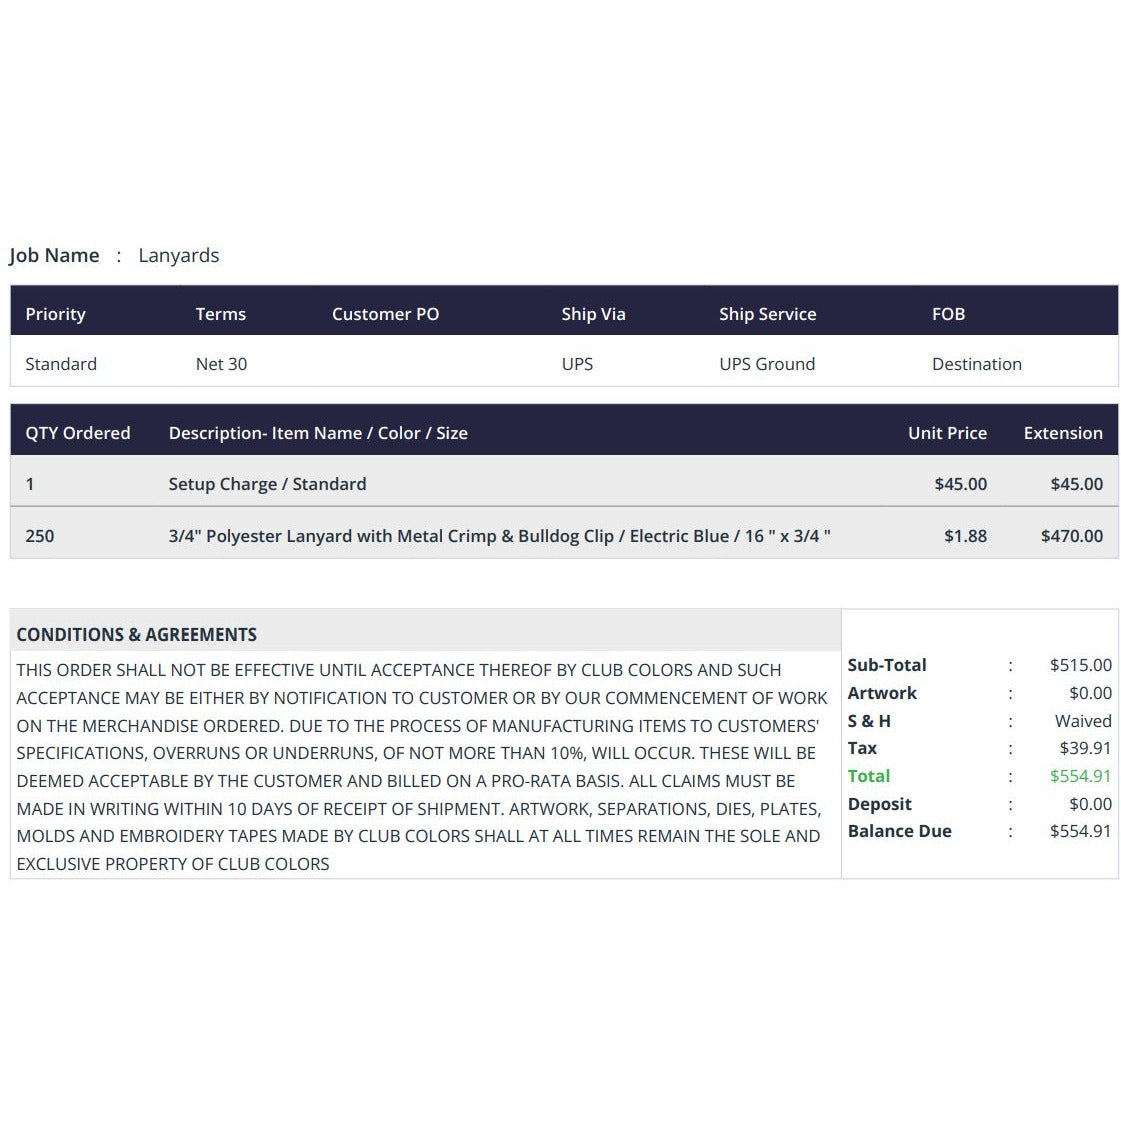Click the UPS Ground ship service value
Viewport: 1121px width, 1121px height.
point(767,364)
